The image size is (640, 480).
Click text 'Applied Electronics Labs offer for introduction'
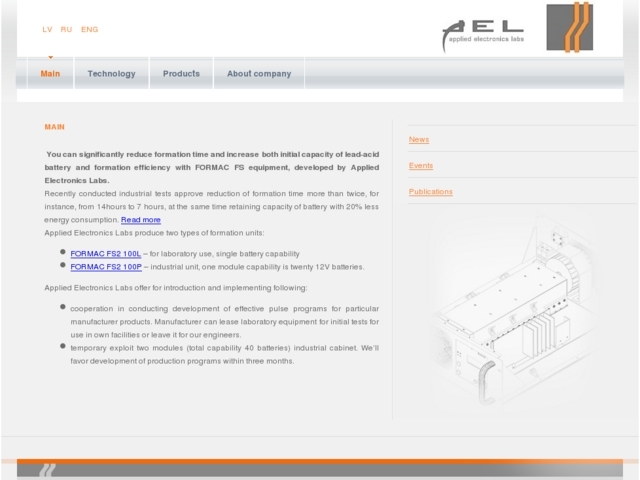(176, 288)
